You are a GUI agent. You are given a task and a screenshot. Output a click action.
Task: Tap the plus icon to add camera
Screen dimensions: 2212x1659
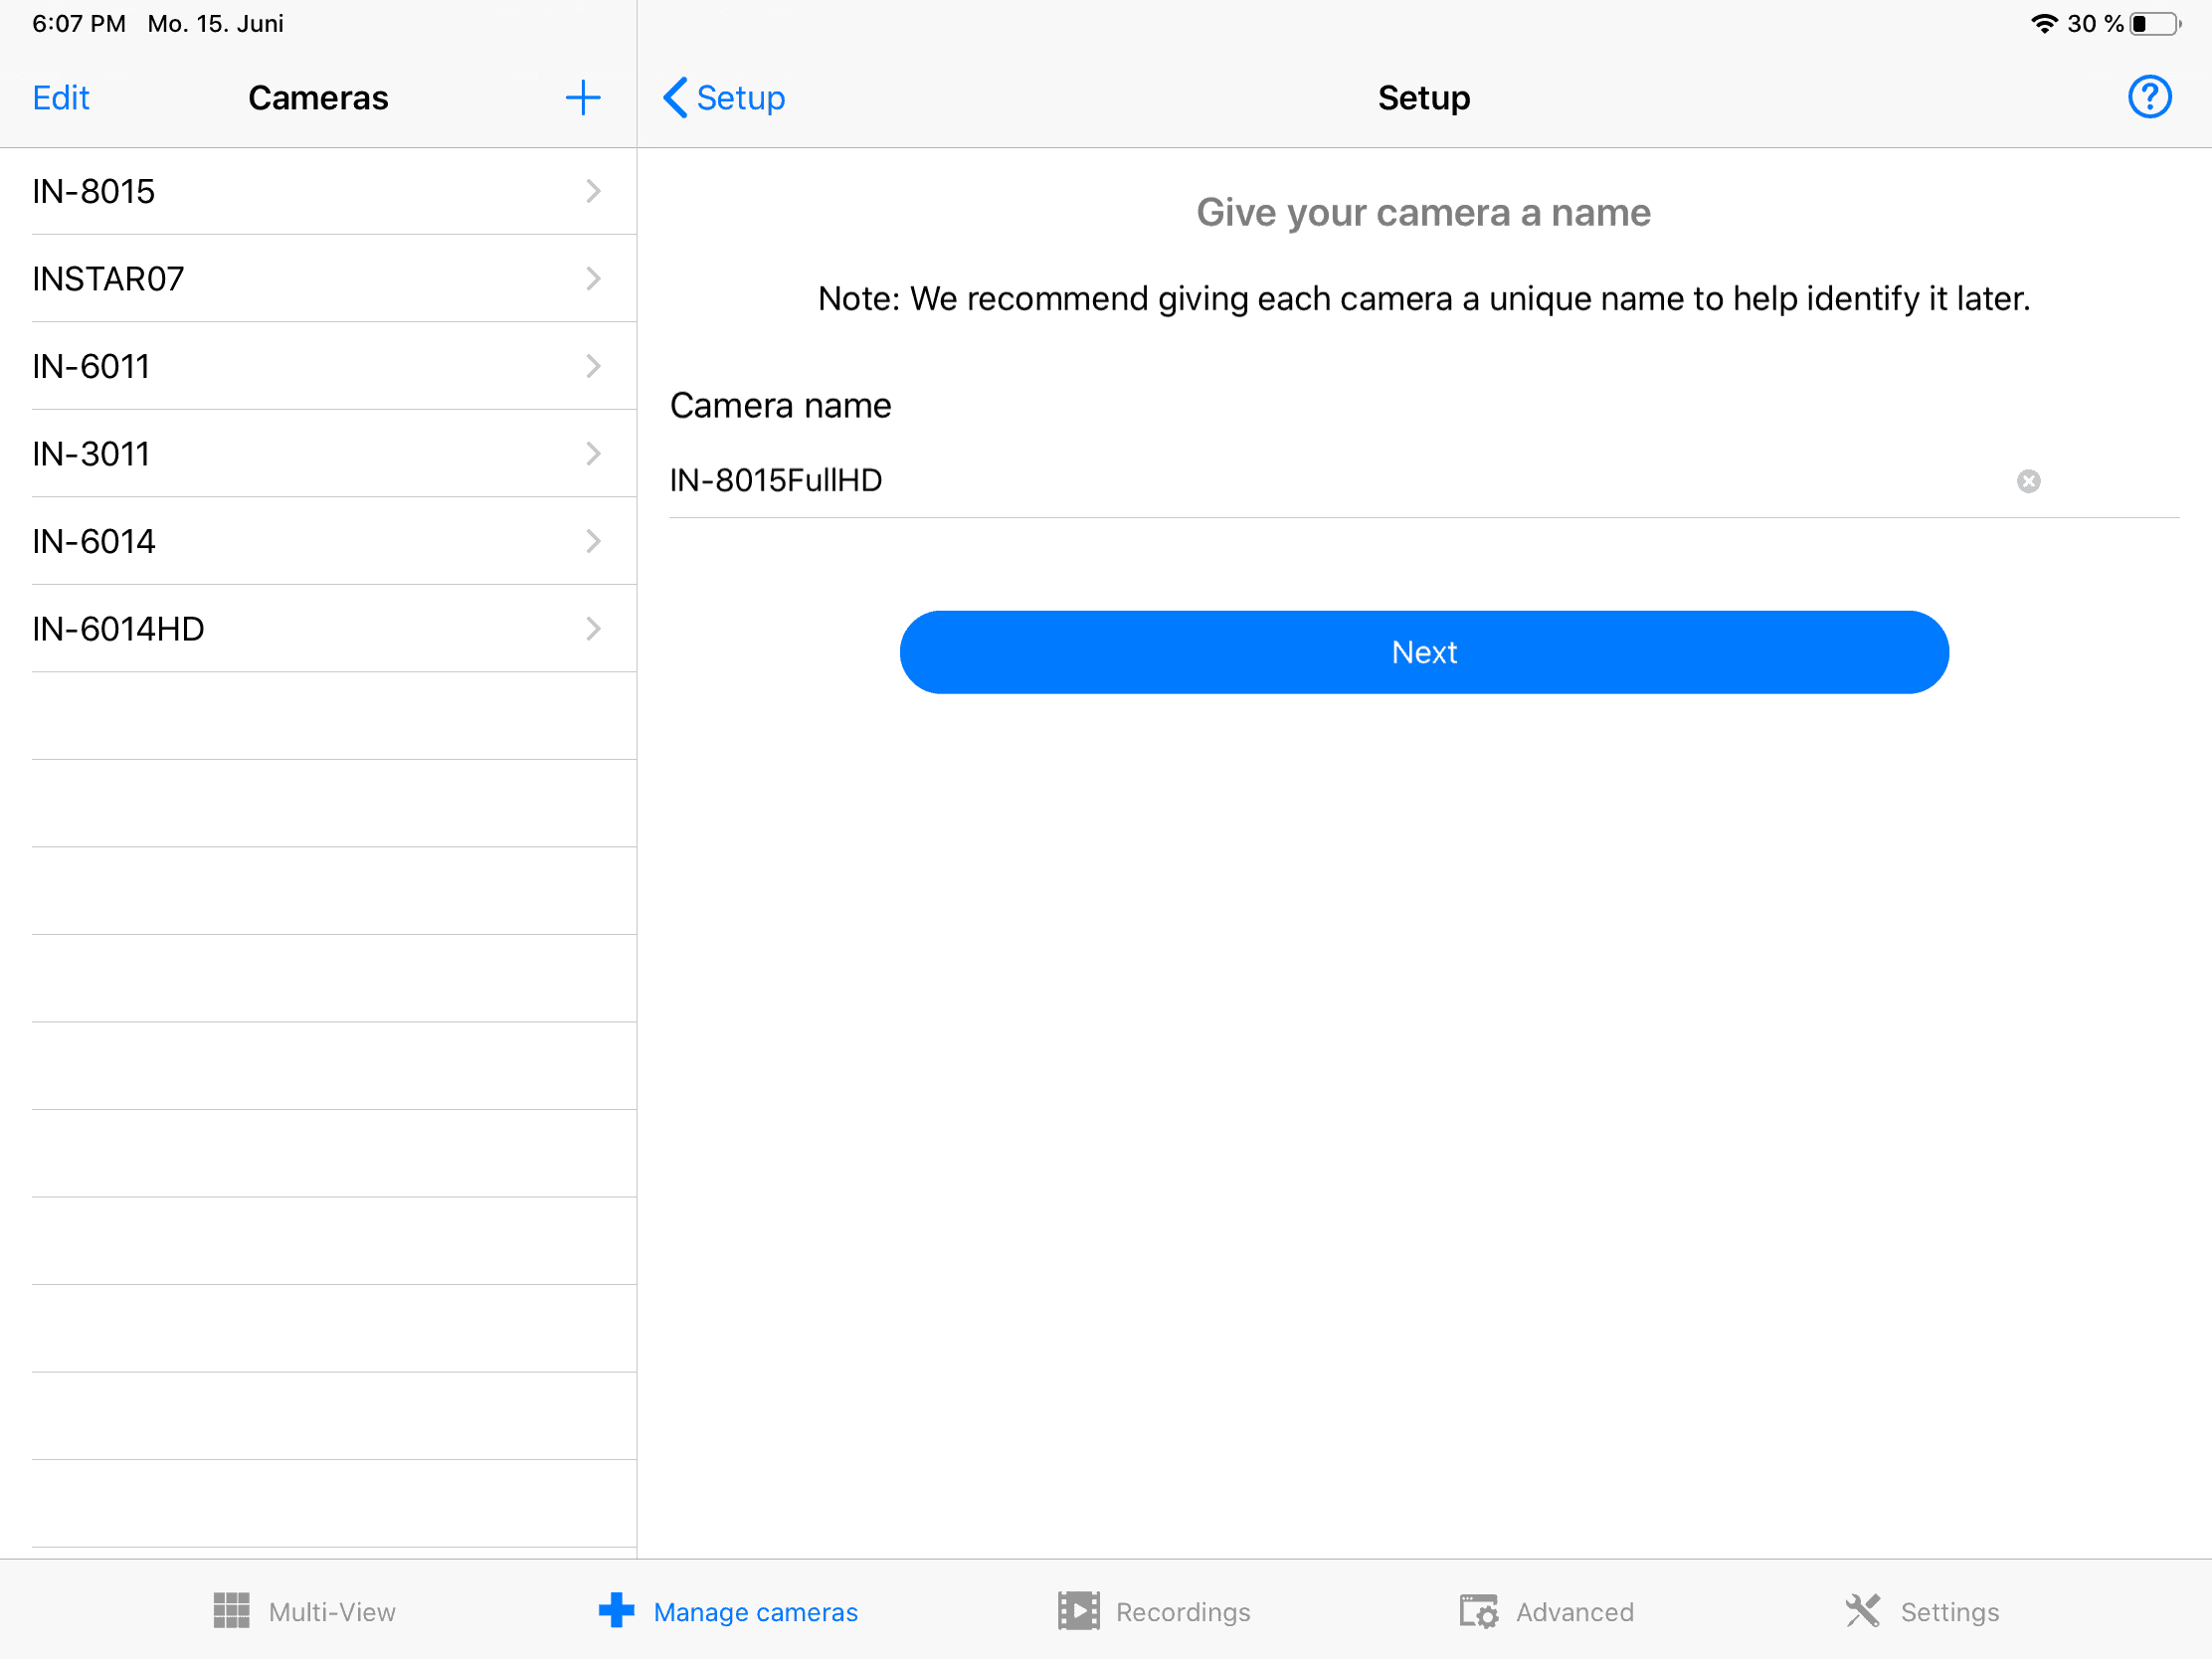click(x=582, y=98)
